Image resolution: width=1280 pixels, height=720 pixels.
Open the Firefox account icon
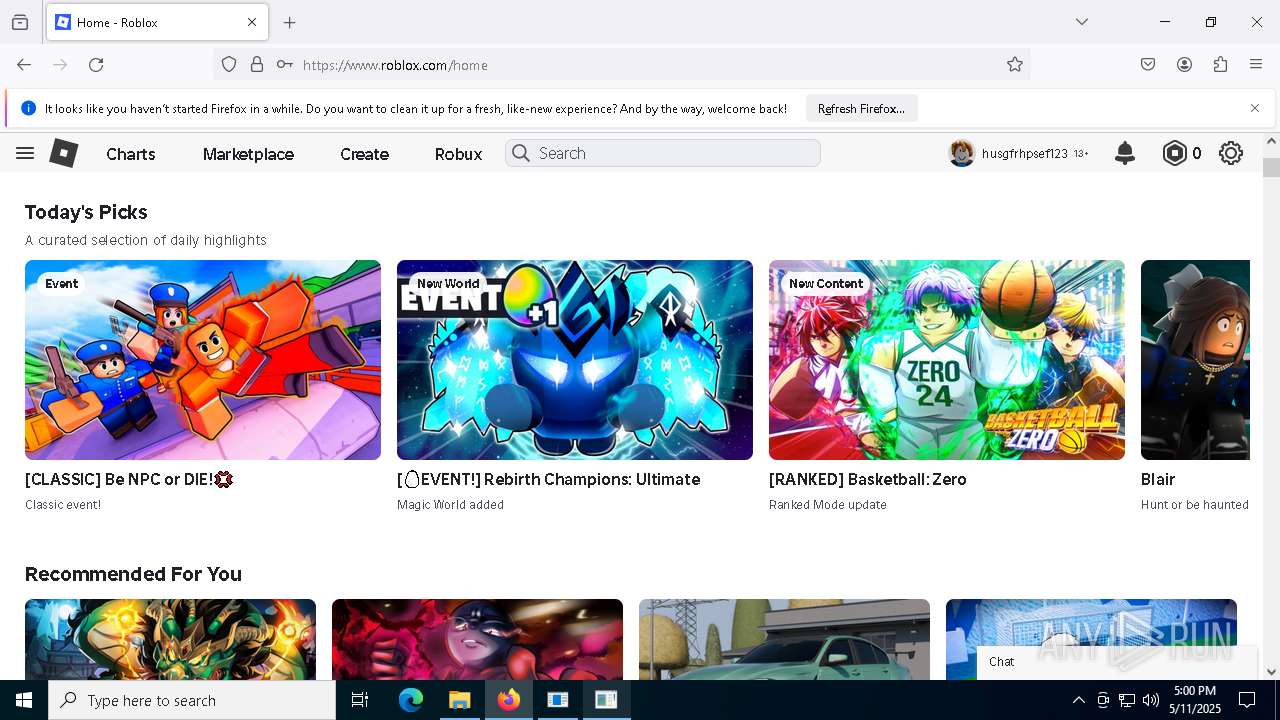[1184, 65]
